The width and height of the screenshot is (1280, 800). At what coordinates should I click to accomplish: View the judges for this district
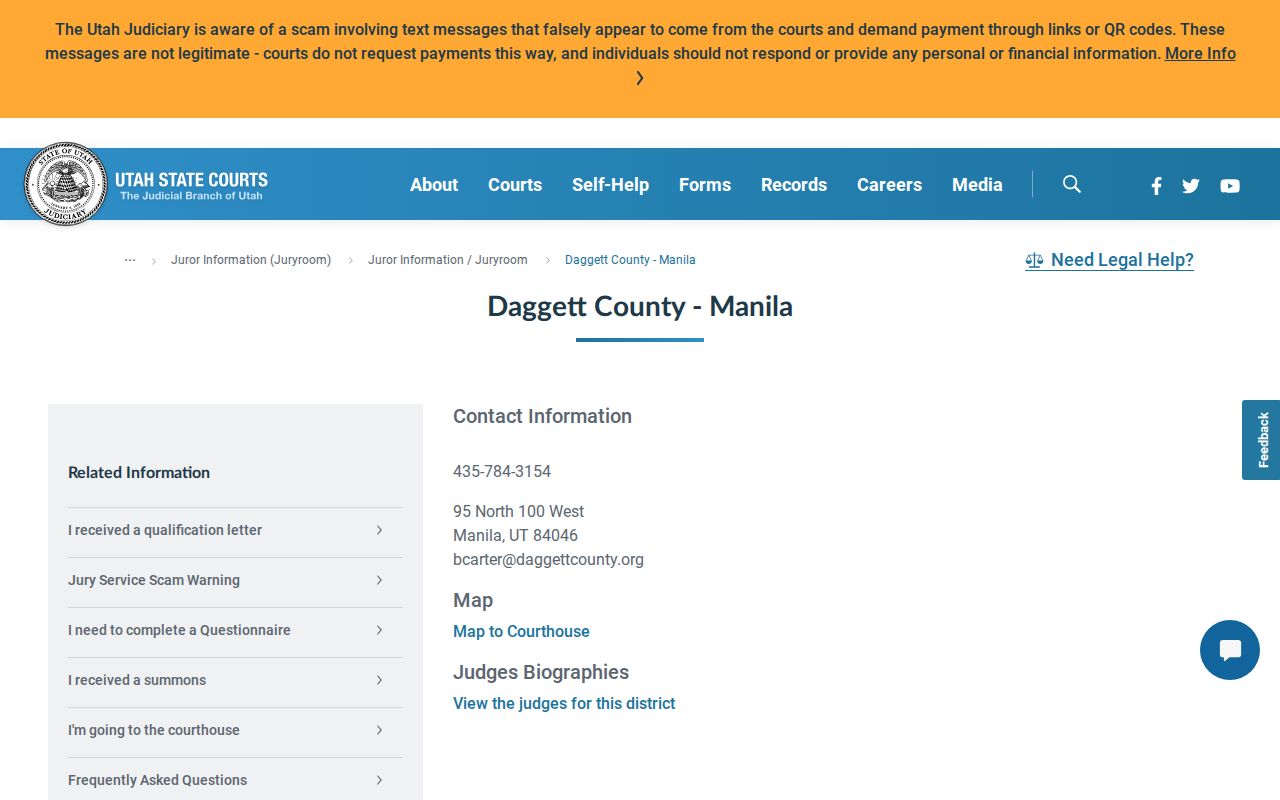[x=564, y=703]
